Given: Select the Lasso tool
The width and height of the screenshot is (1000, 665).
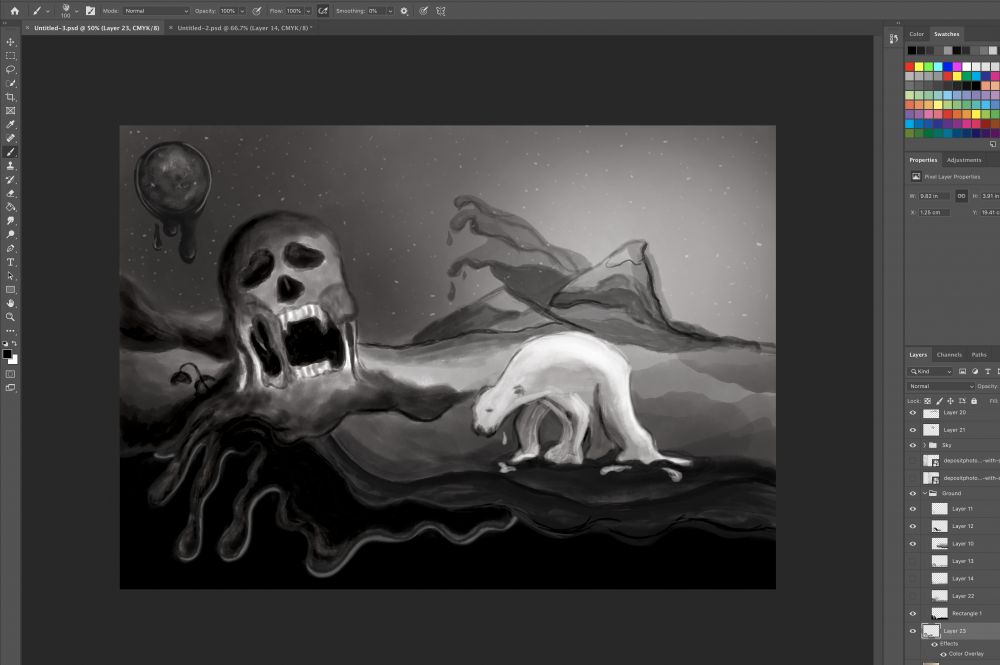Looking at the screenshot, I should pyautogui.click(x=11, y=70).
